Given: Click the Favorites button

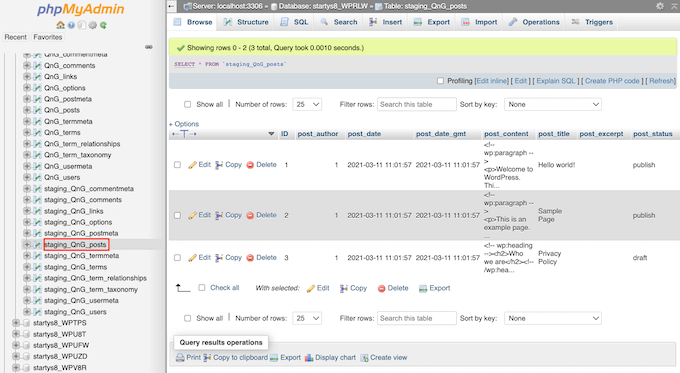Looking at the screenshot, I should 48,37.
